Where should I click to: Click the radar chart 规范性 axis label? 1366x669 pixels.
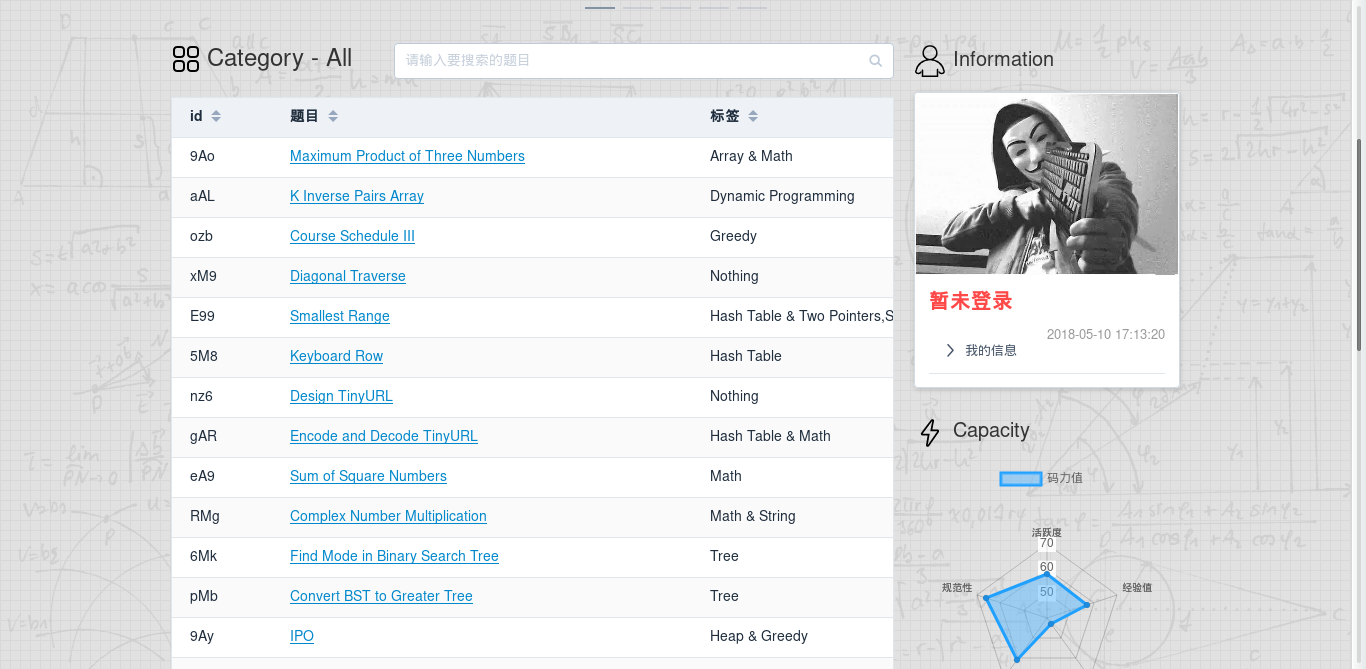click(957, 588)
